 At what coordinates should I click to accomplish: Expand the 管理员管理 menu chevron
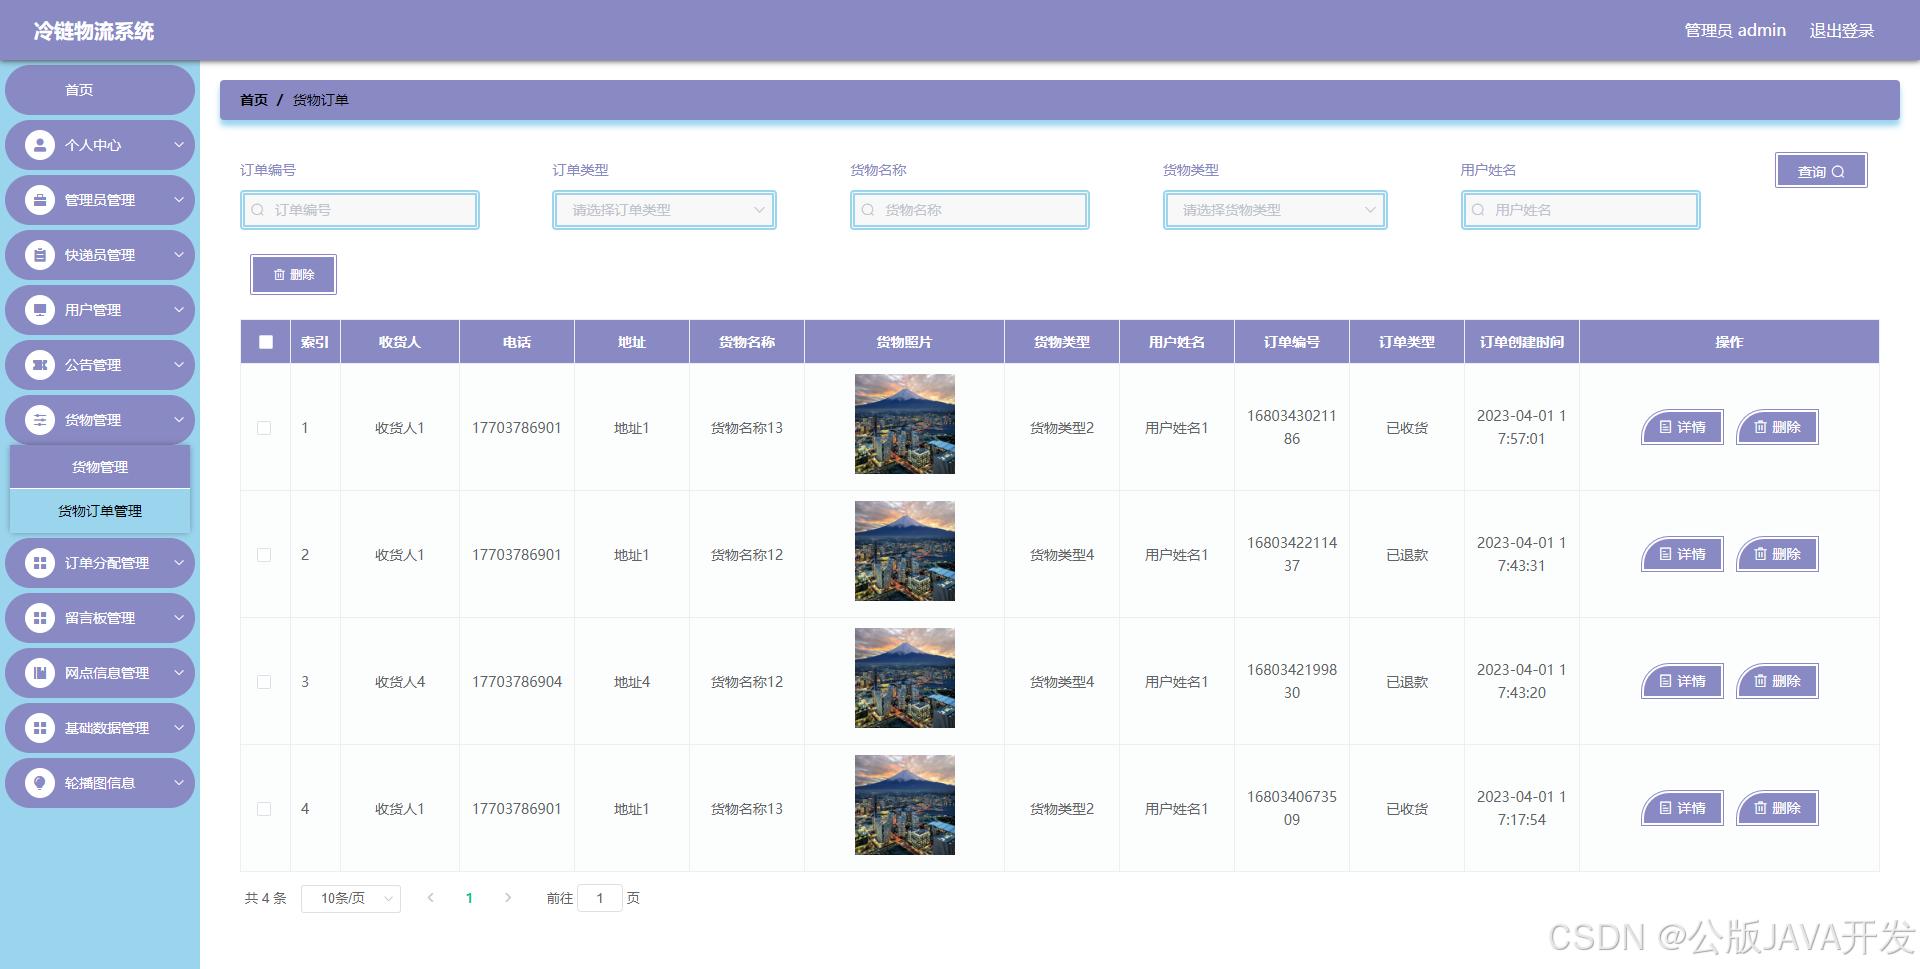[x=179, y=200]
